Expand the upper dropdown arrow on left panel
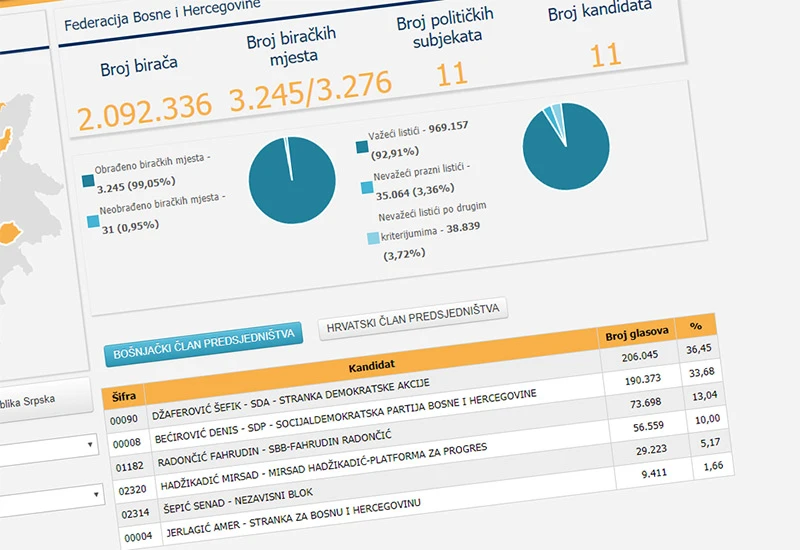800x550 pixels. [x=90, y=444]
